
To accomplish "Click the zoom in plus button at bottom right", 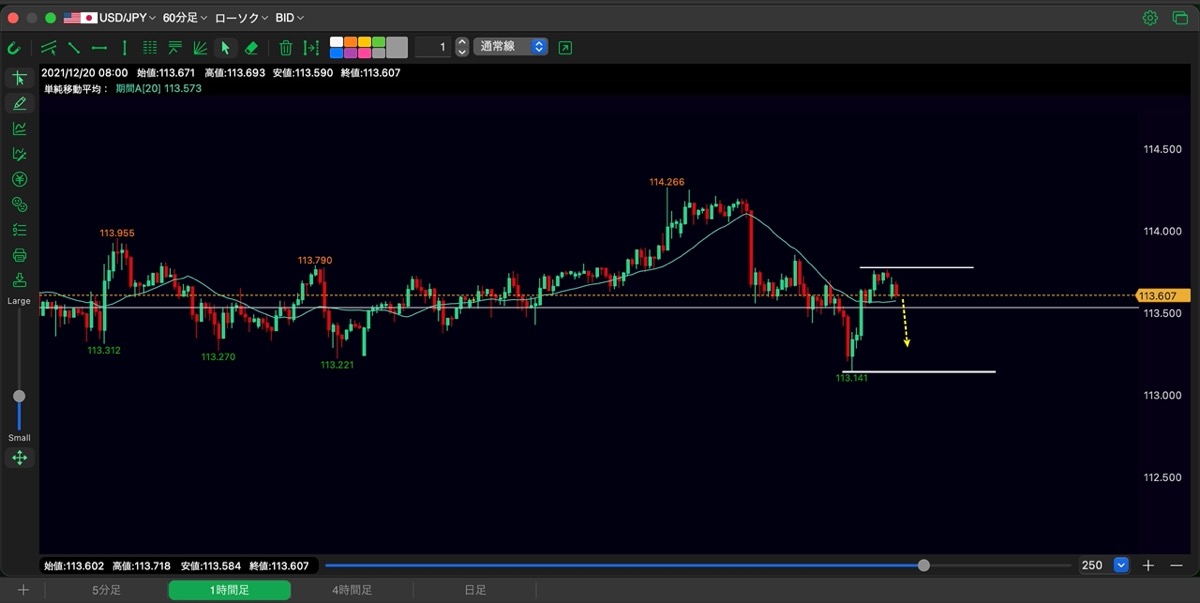I will [1148, 565].
